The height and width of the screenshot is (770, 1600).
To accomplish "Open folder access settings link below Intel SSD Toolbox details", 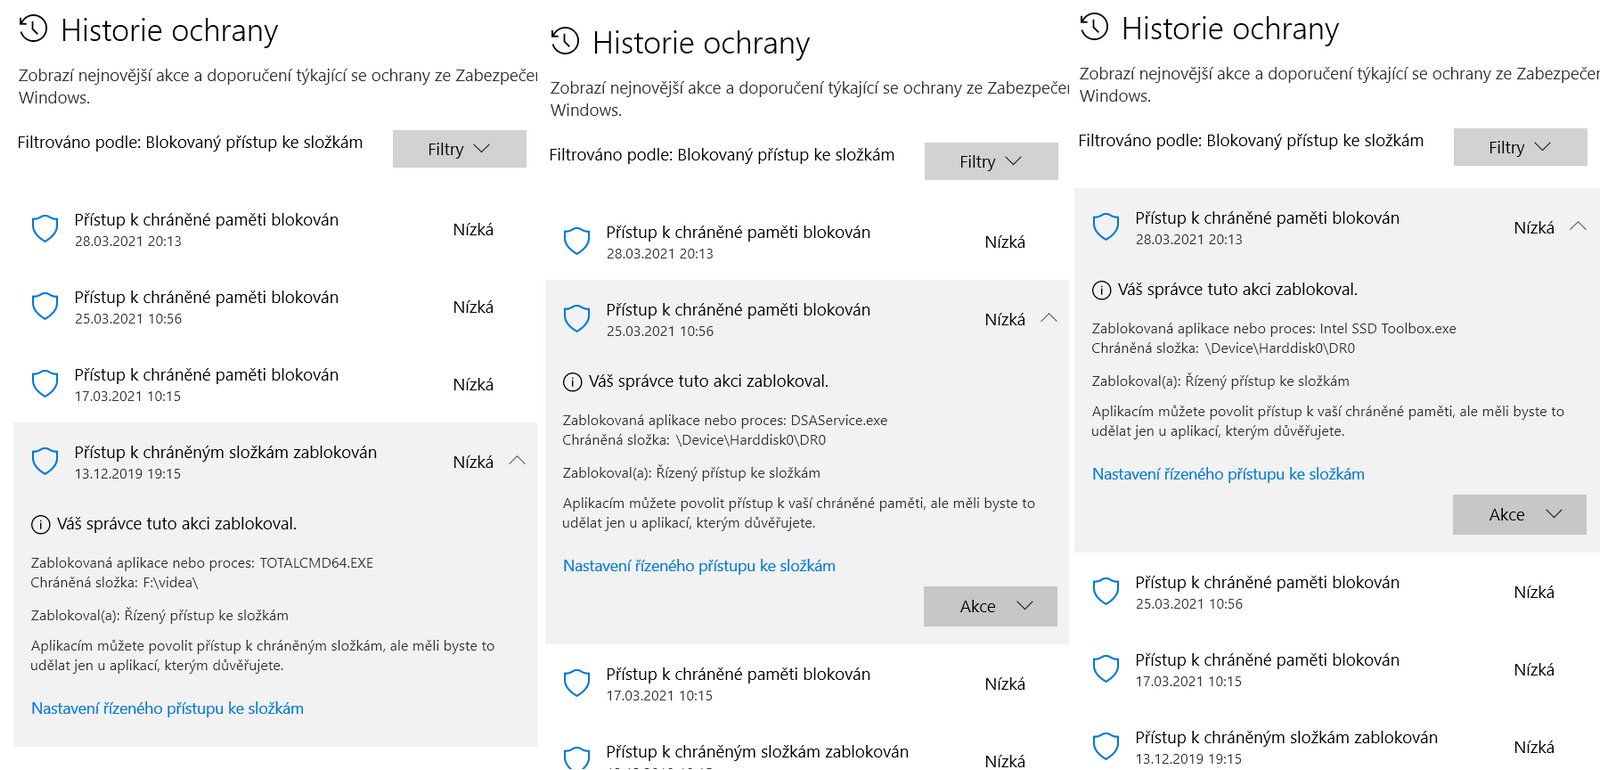I will point(1228,474).
